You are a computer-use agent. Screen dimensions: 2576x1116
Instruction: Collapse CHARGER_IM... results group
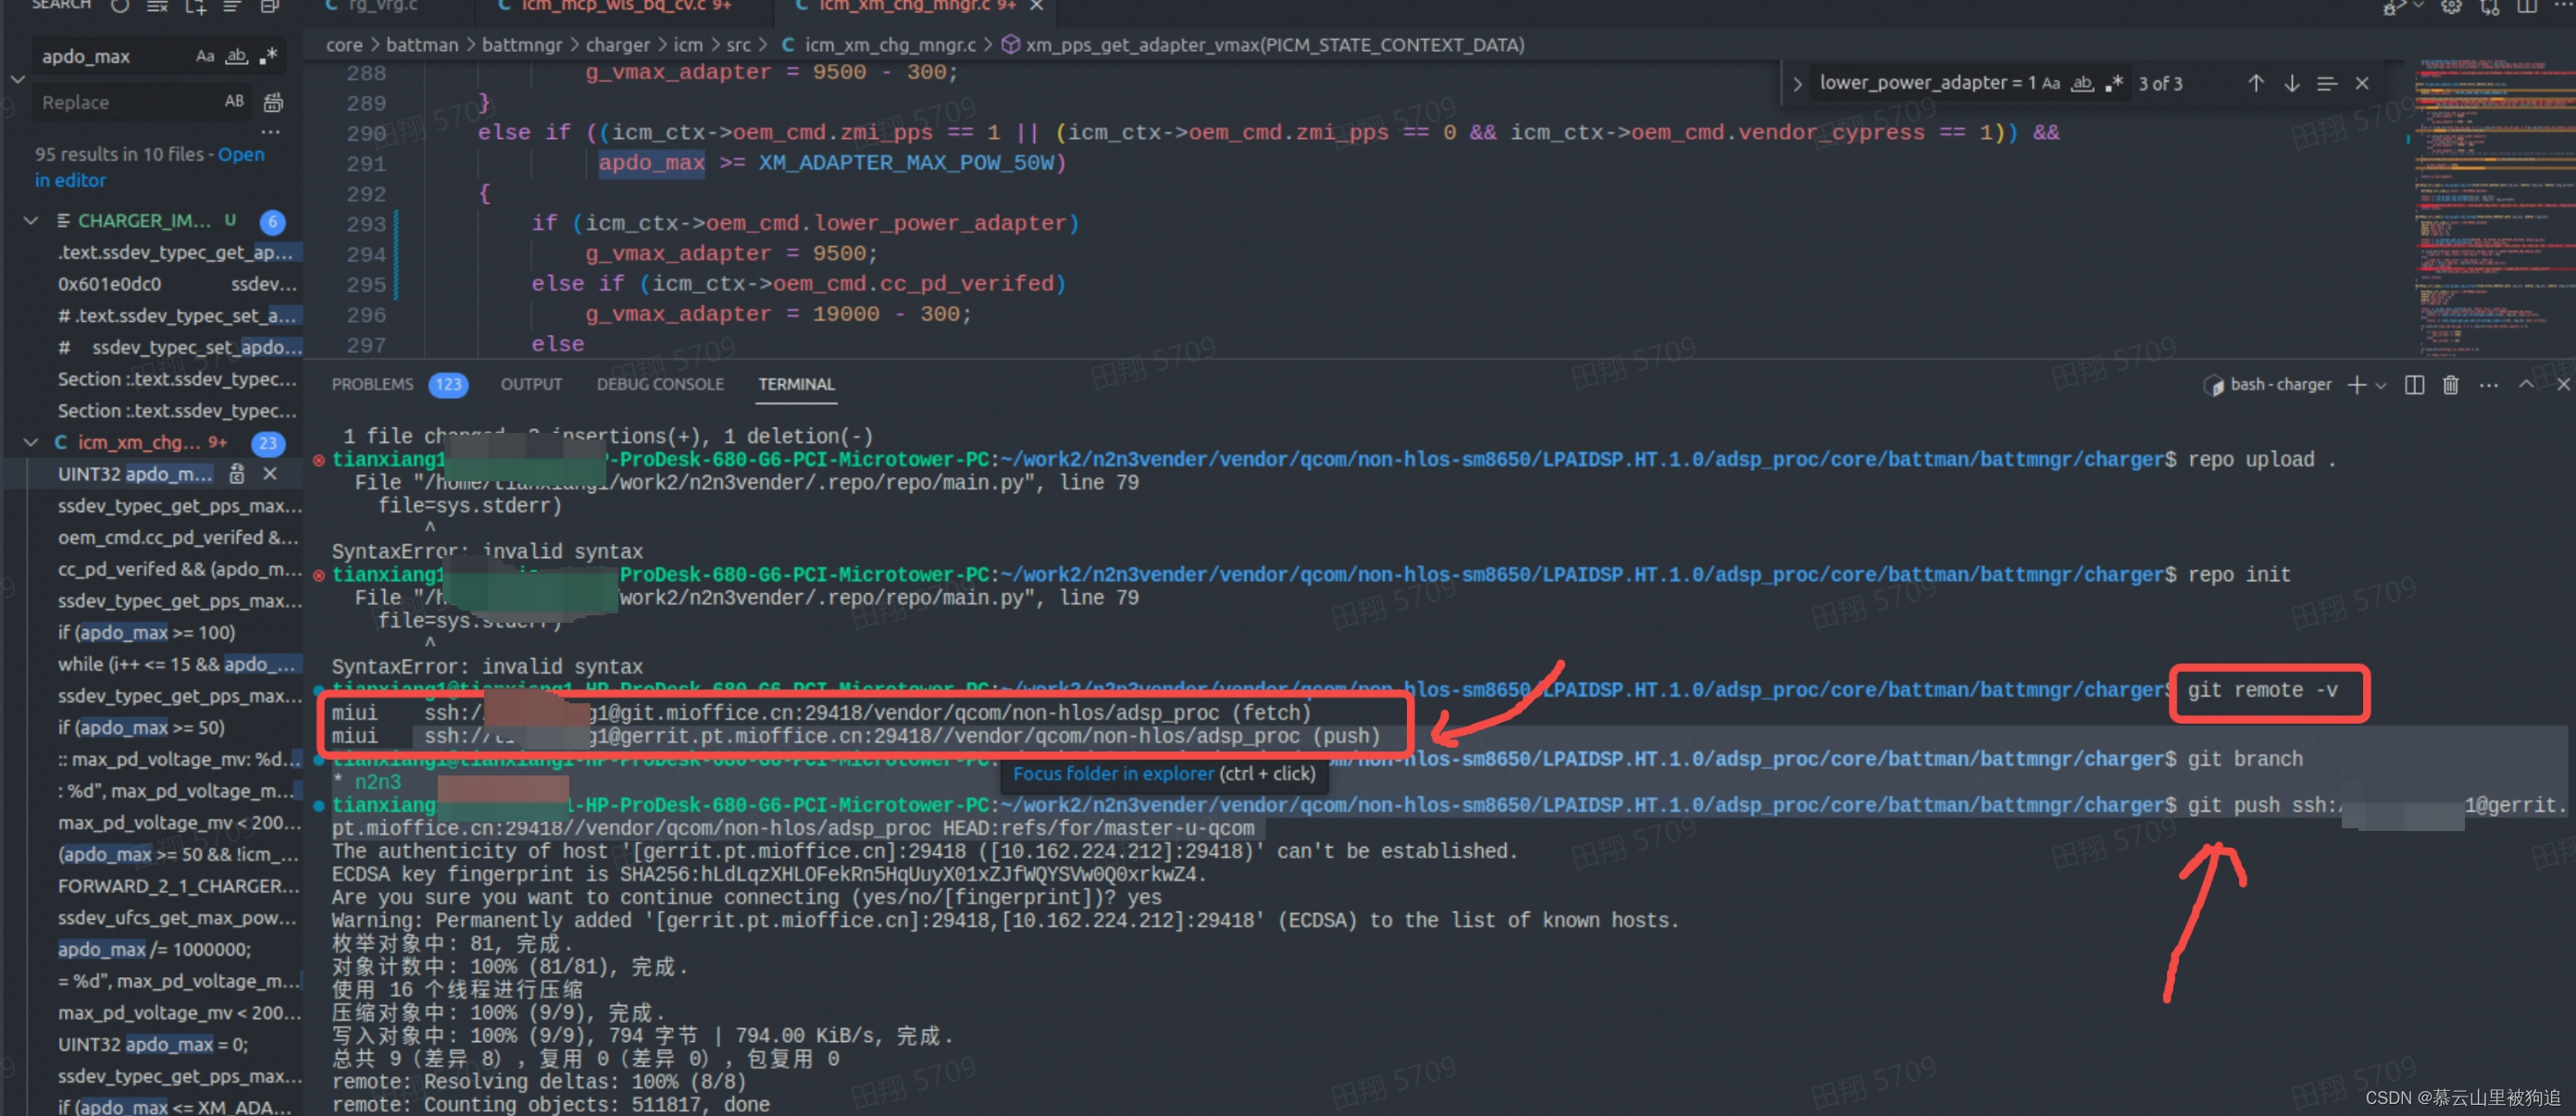tap(31, 220)
